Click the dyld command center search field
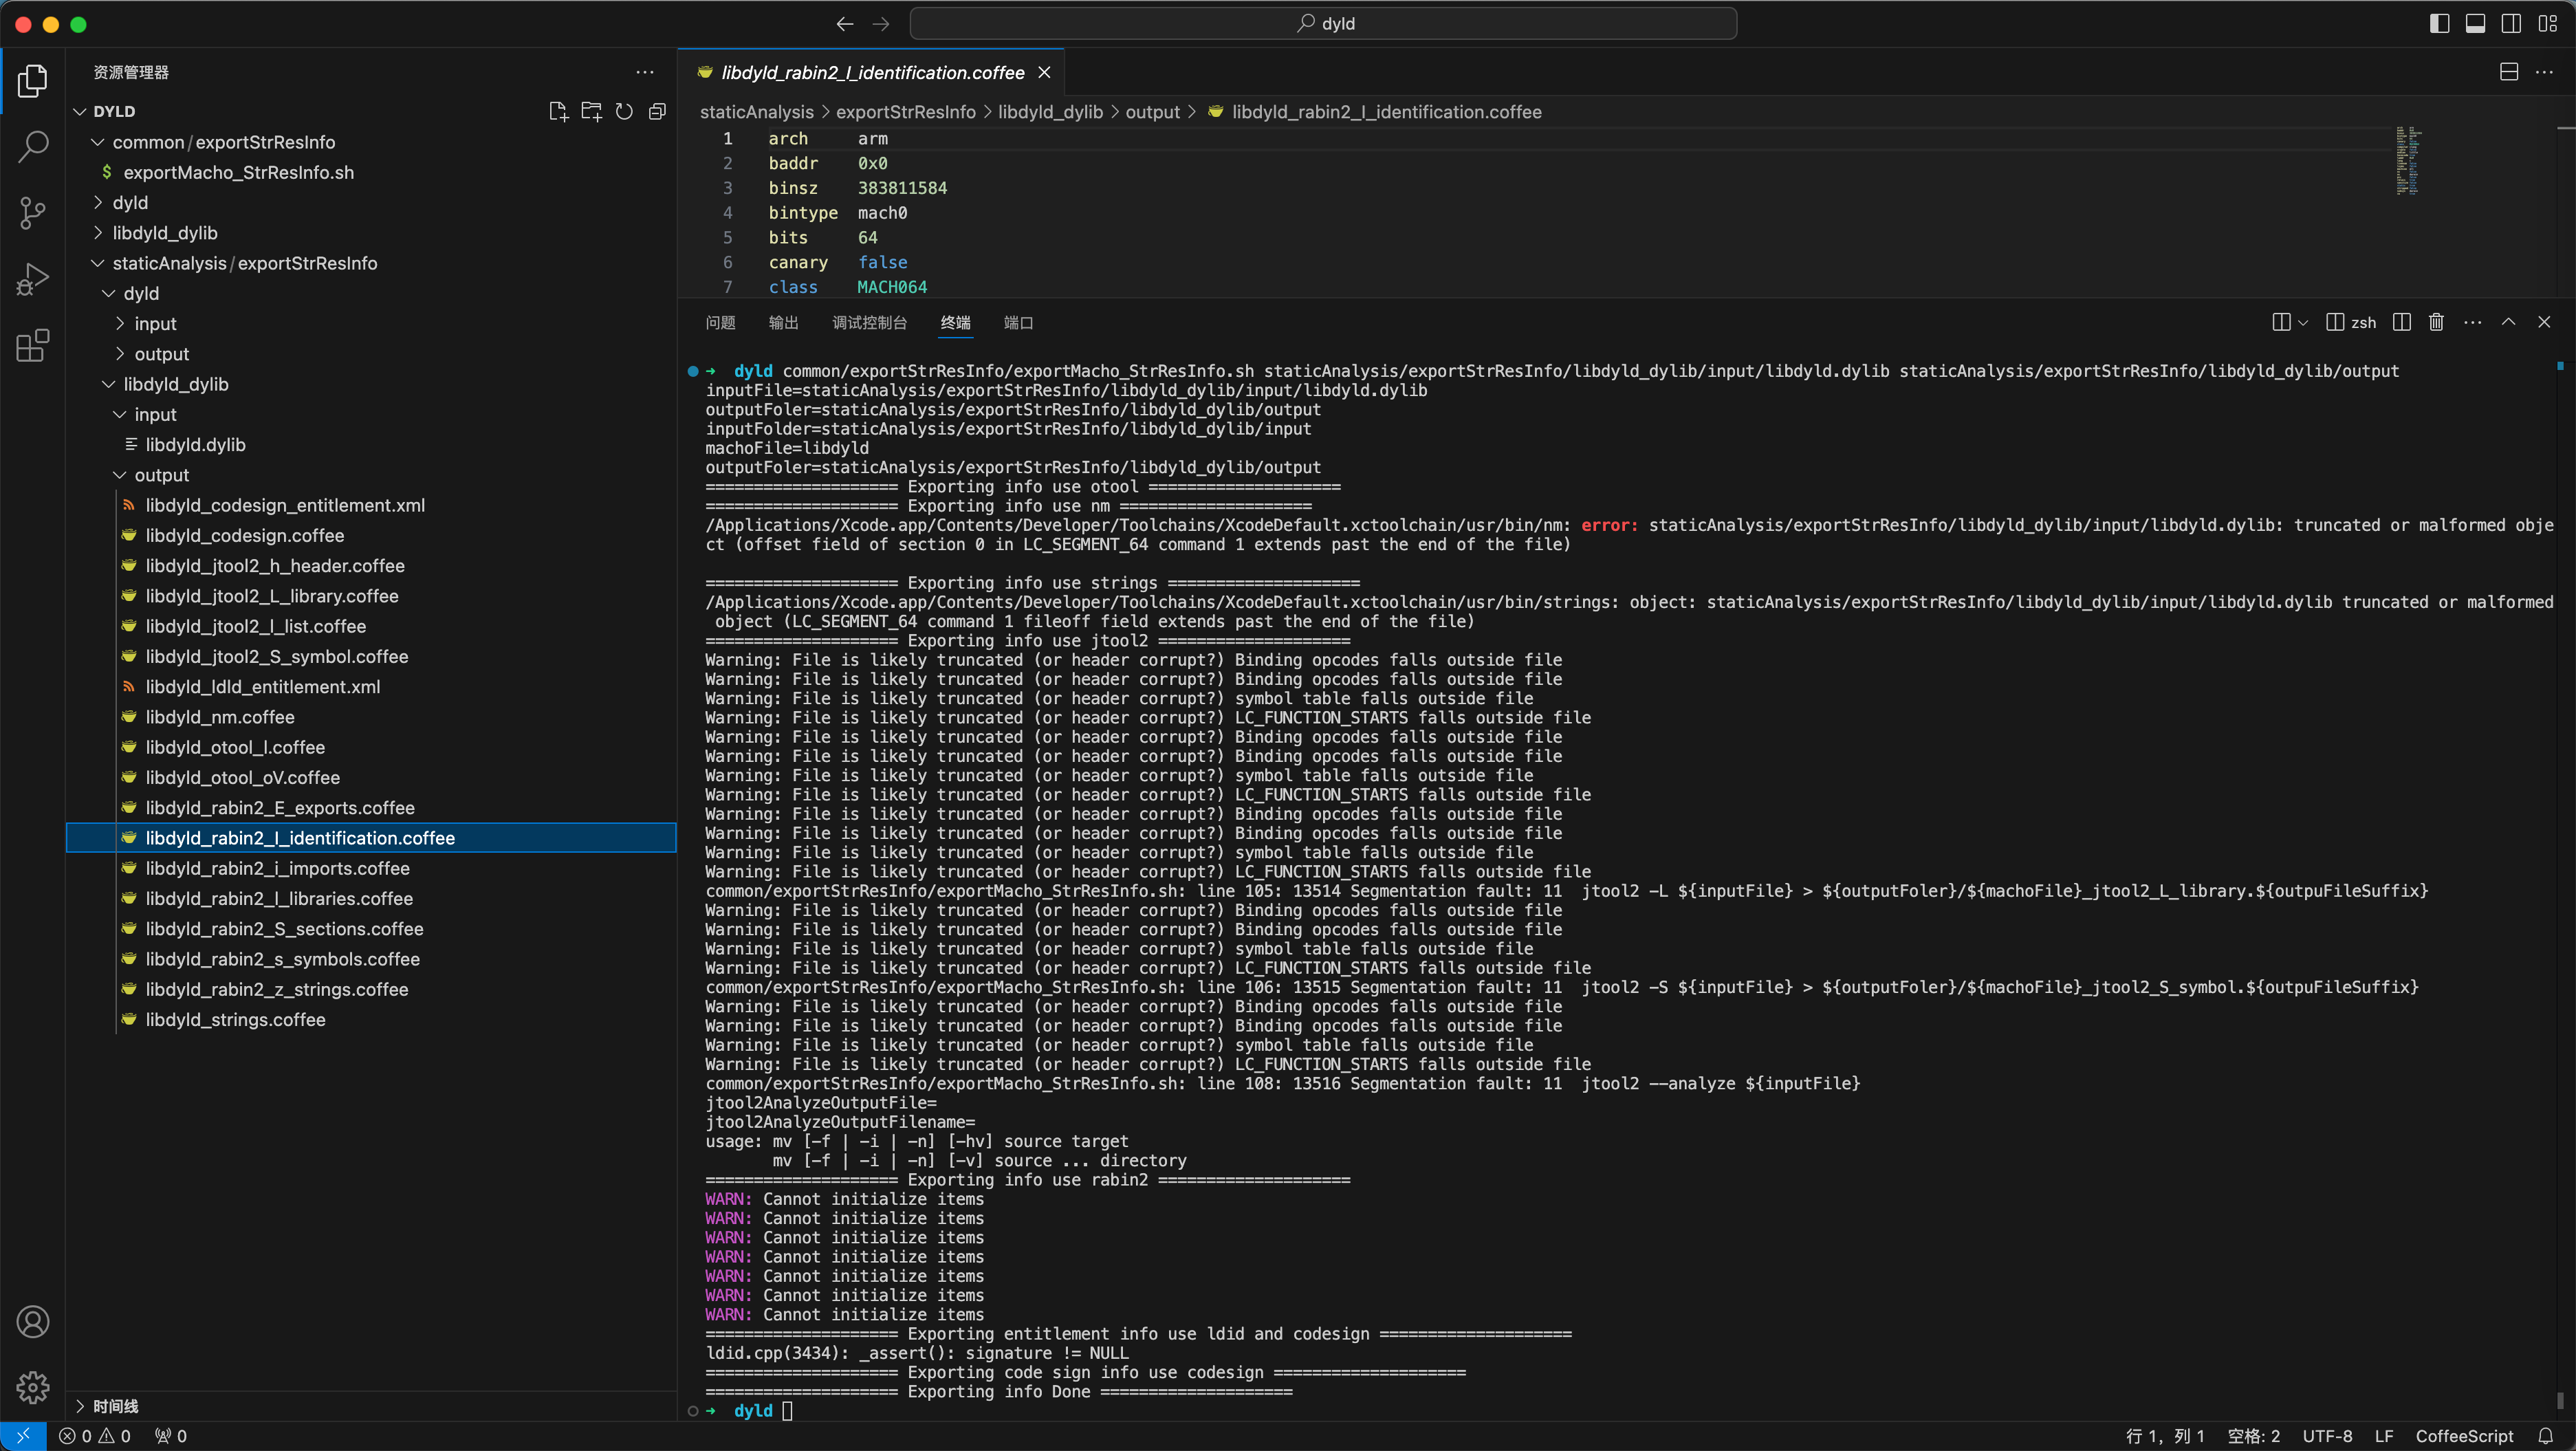Screen dimensions: 2576x1451 click(1323, 23)
